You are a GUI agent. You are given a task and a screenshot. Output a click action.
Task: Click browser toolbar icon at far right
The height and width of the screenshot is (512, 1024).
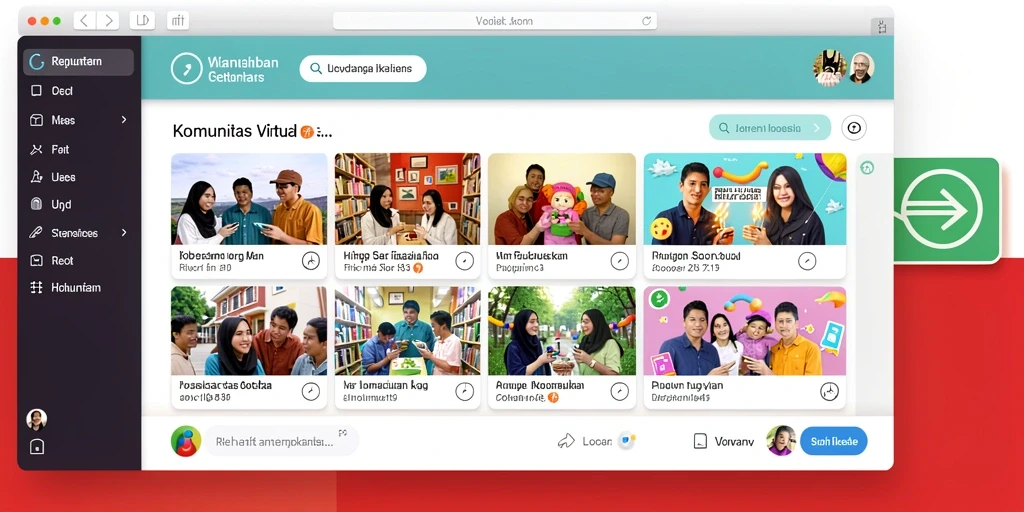[882, 27]
